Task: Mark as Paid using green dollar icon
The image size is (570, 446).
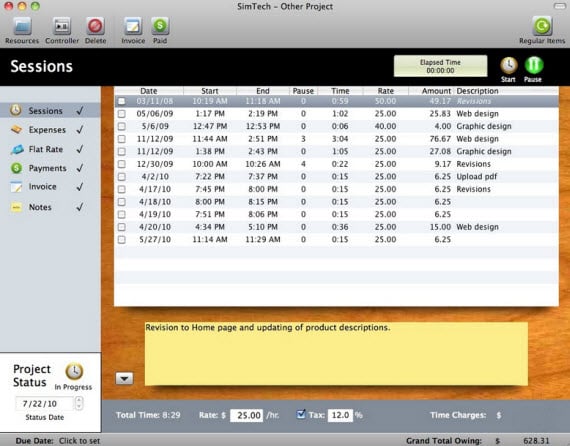Action: [160, 27]
